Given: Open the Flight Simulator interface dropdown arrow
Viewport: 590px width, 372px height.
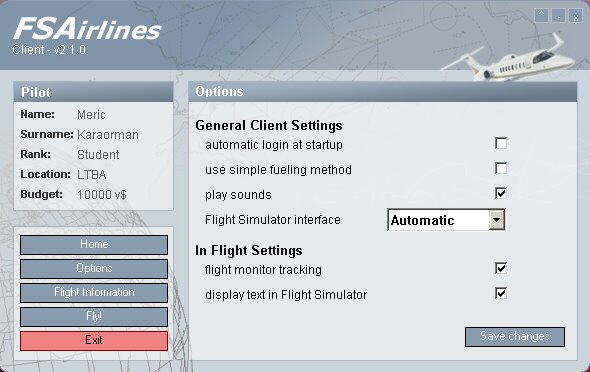Looking at the screenshot, I should 497,220.
